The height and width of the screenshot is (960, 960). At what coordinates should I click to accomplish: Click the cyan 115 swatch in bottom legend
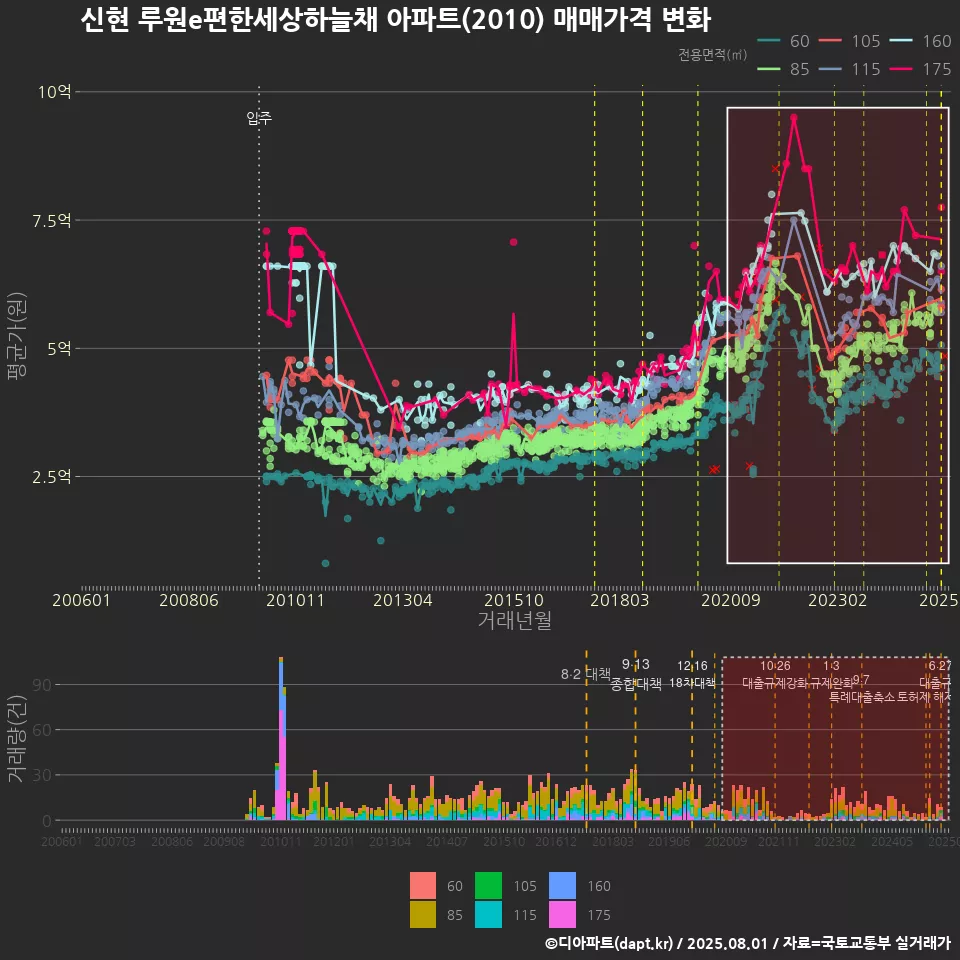(489, 914)
